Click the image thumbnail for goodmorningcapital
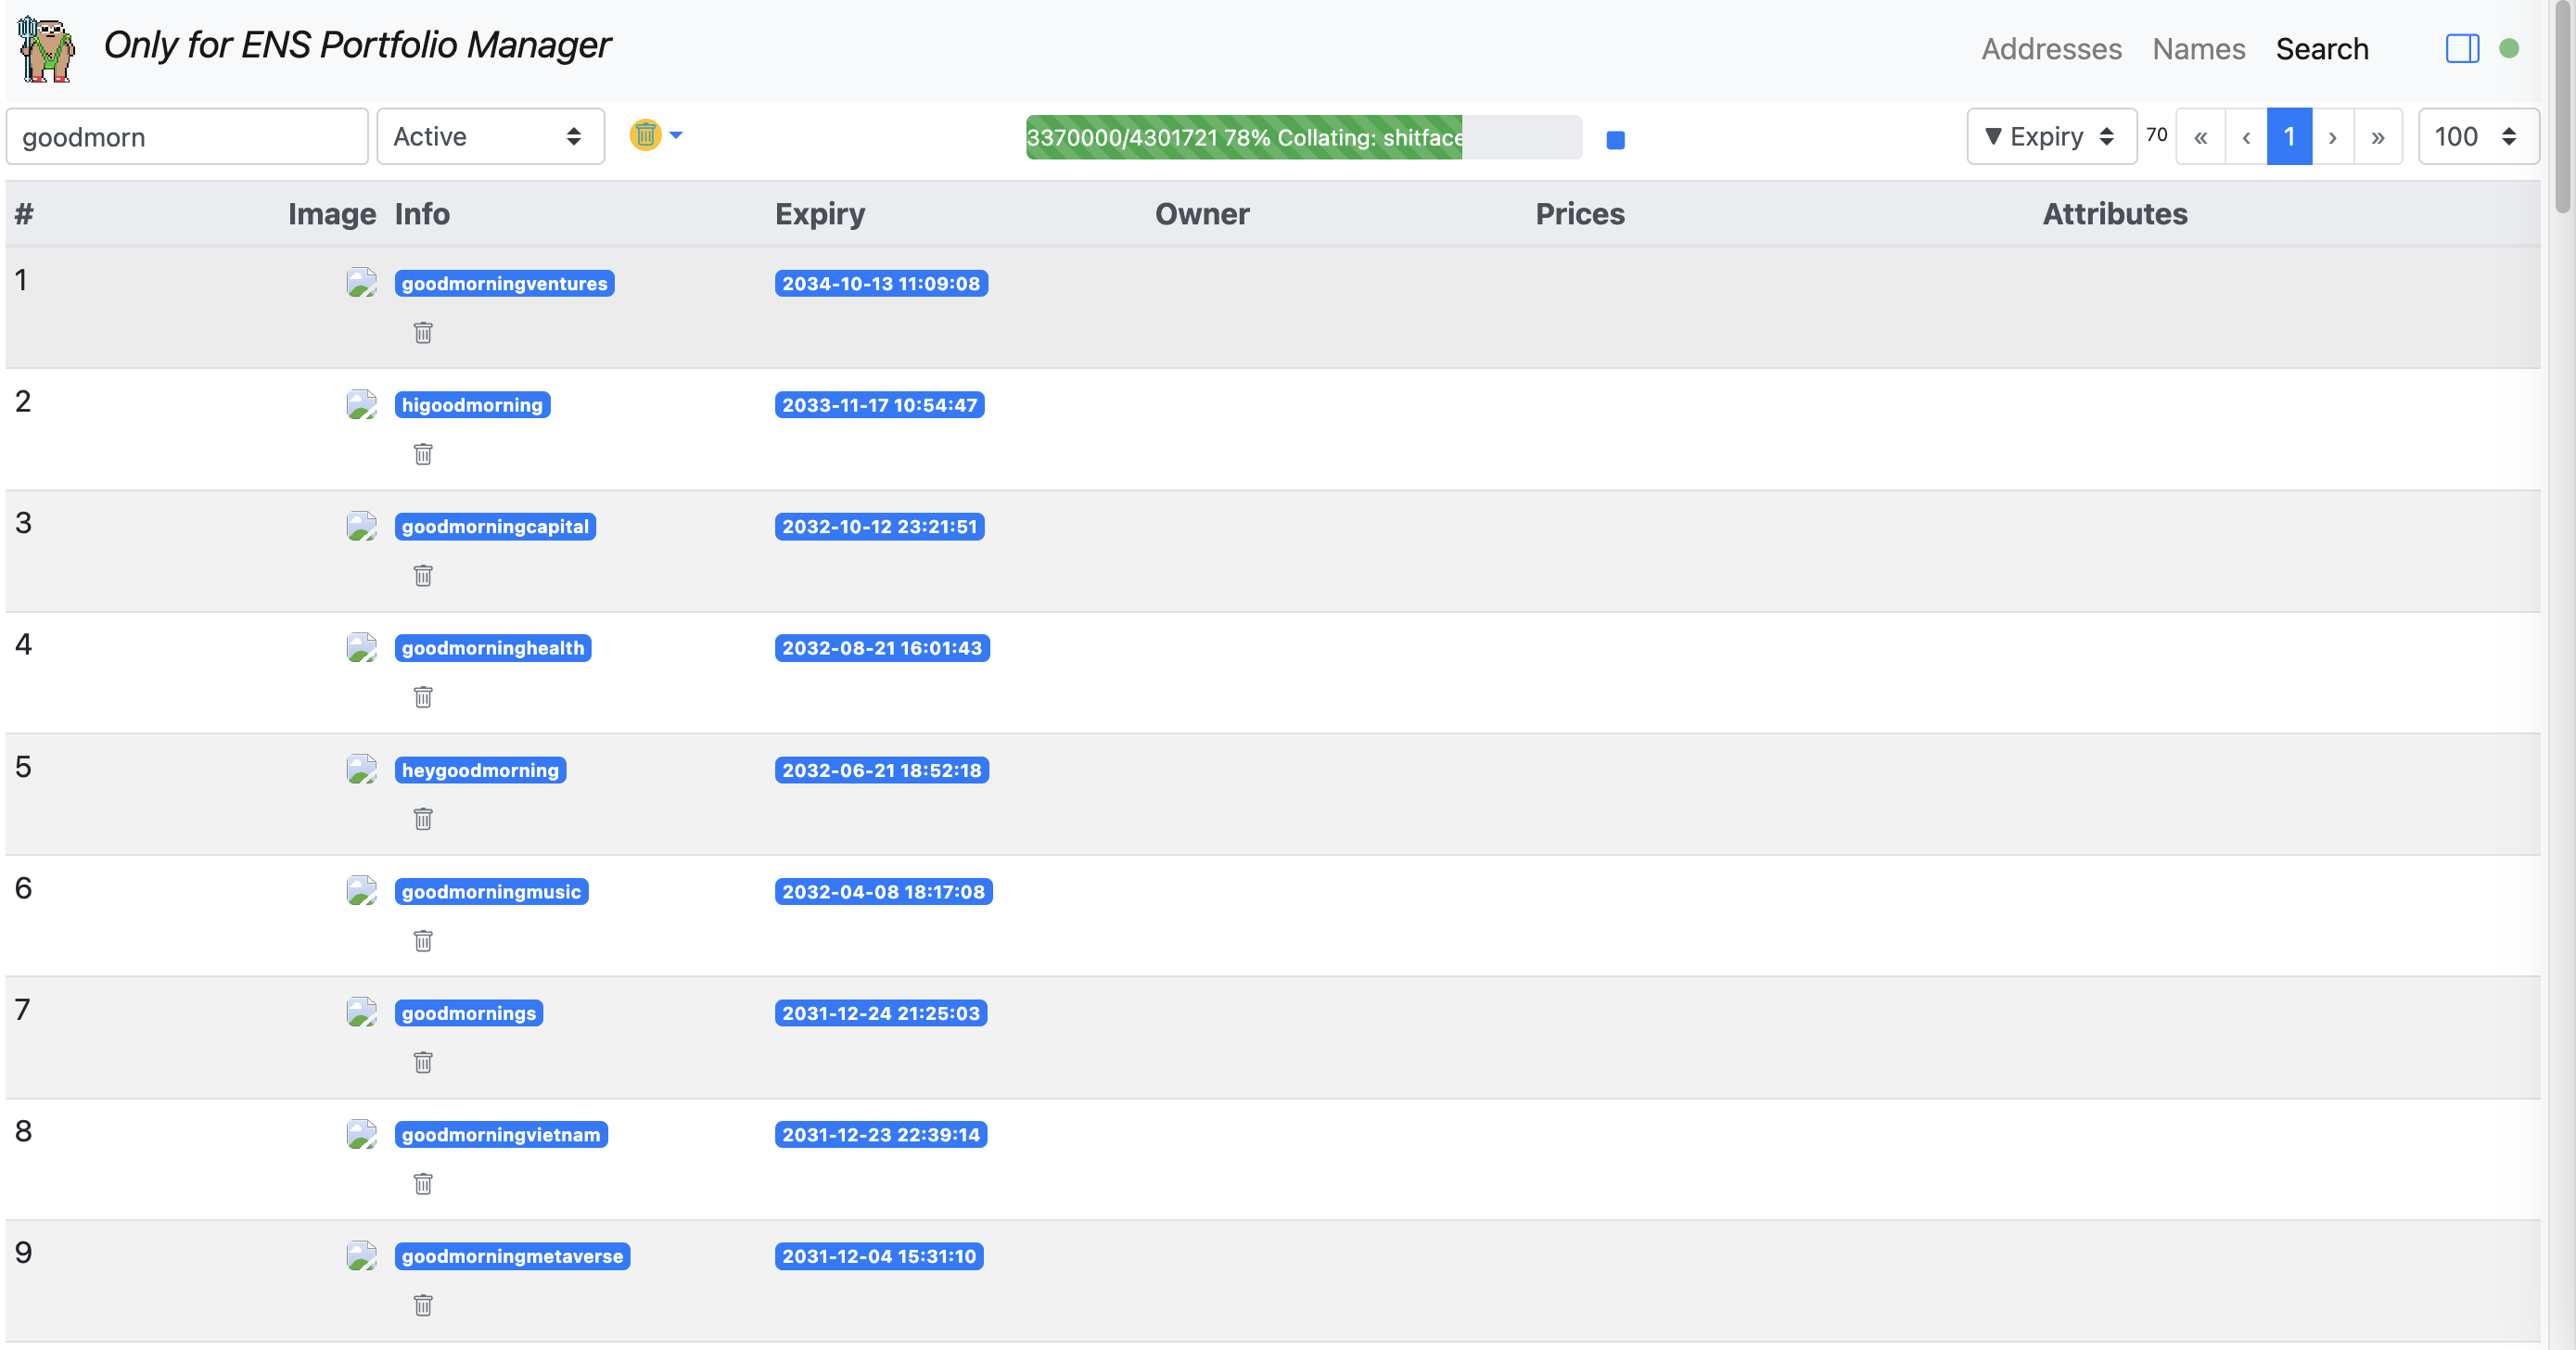 pos(361,526)
